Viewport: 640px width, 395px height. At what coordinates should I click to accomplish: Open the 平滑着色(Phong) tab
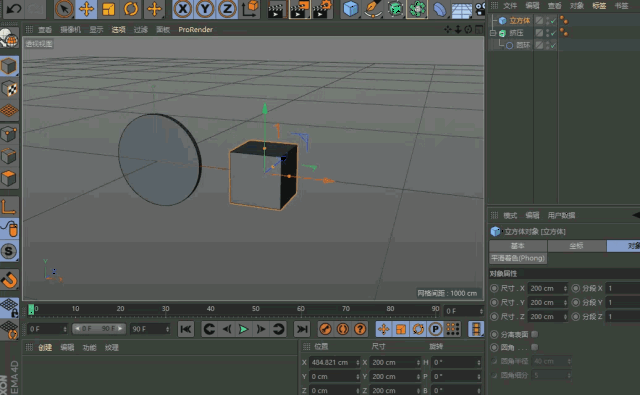(x=518, y=258)
